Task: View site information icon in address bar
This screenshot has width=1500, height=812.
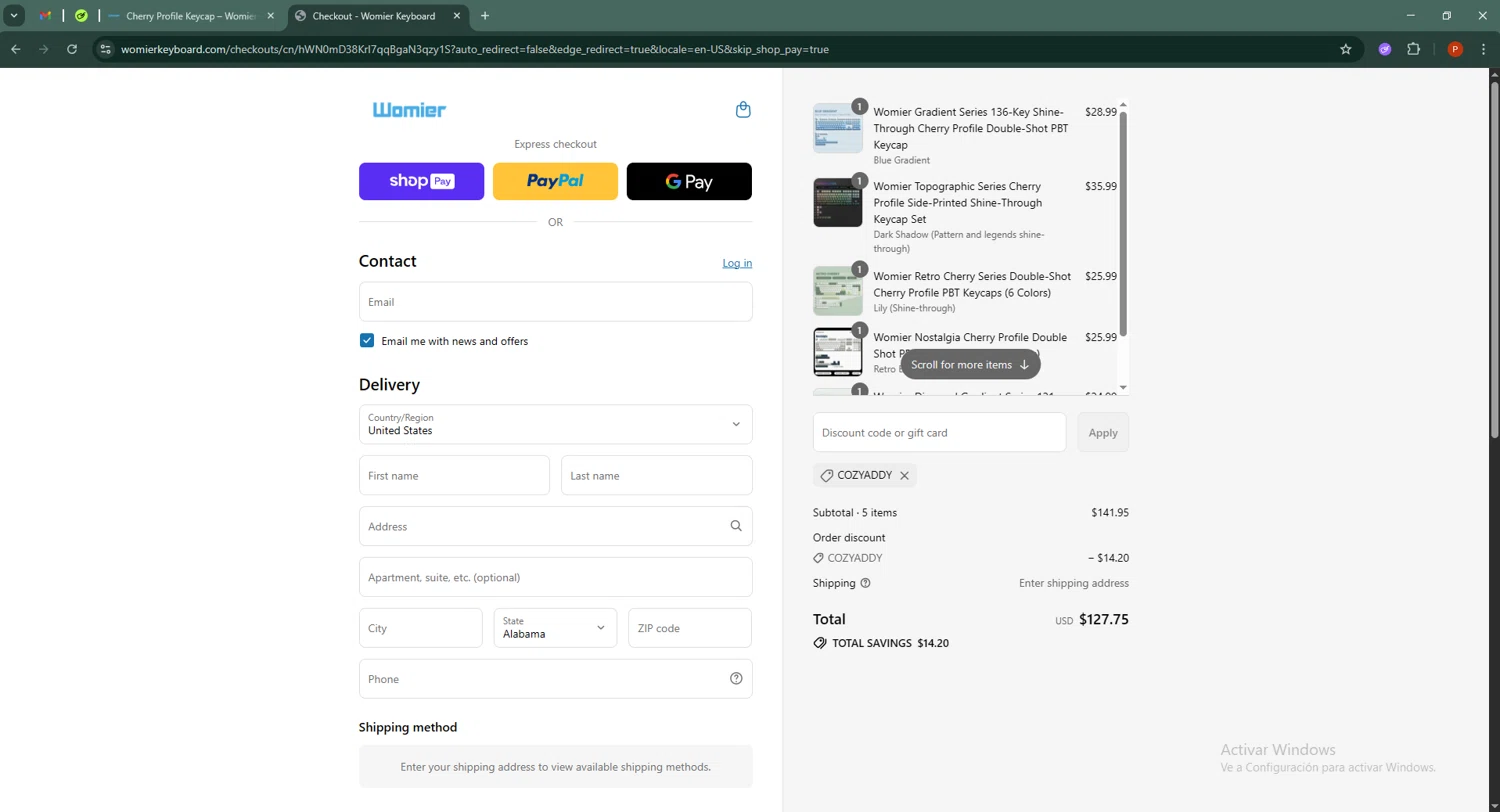Action: coord(106,49)
